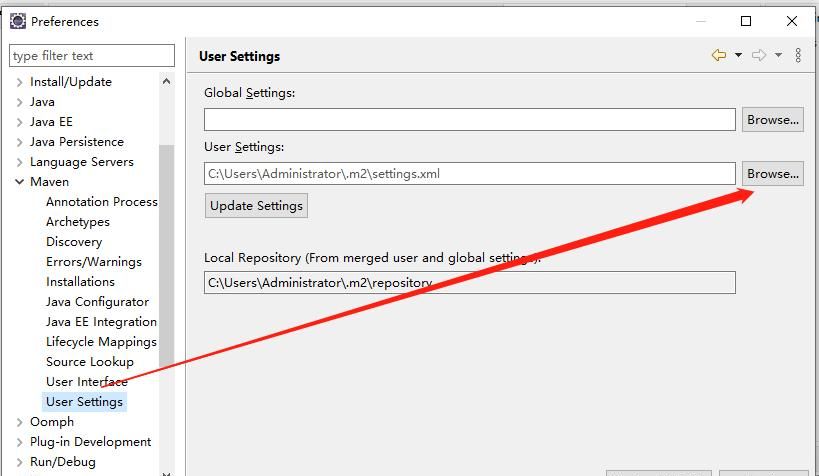Click the forward navigation arrow icon
The image size is (819, 476).
(x=759, y=56)
